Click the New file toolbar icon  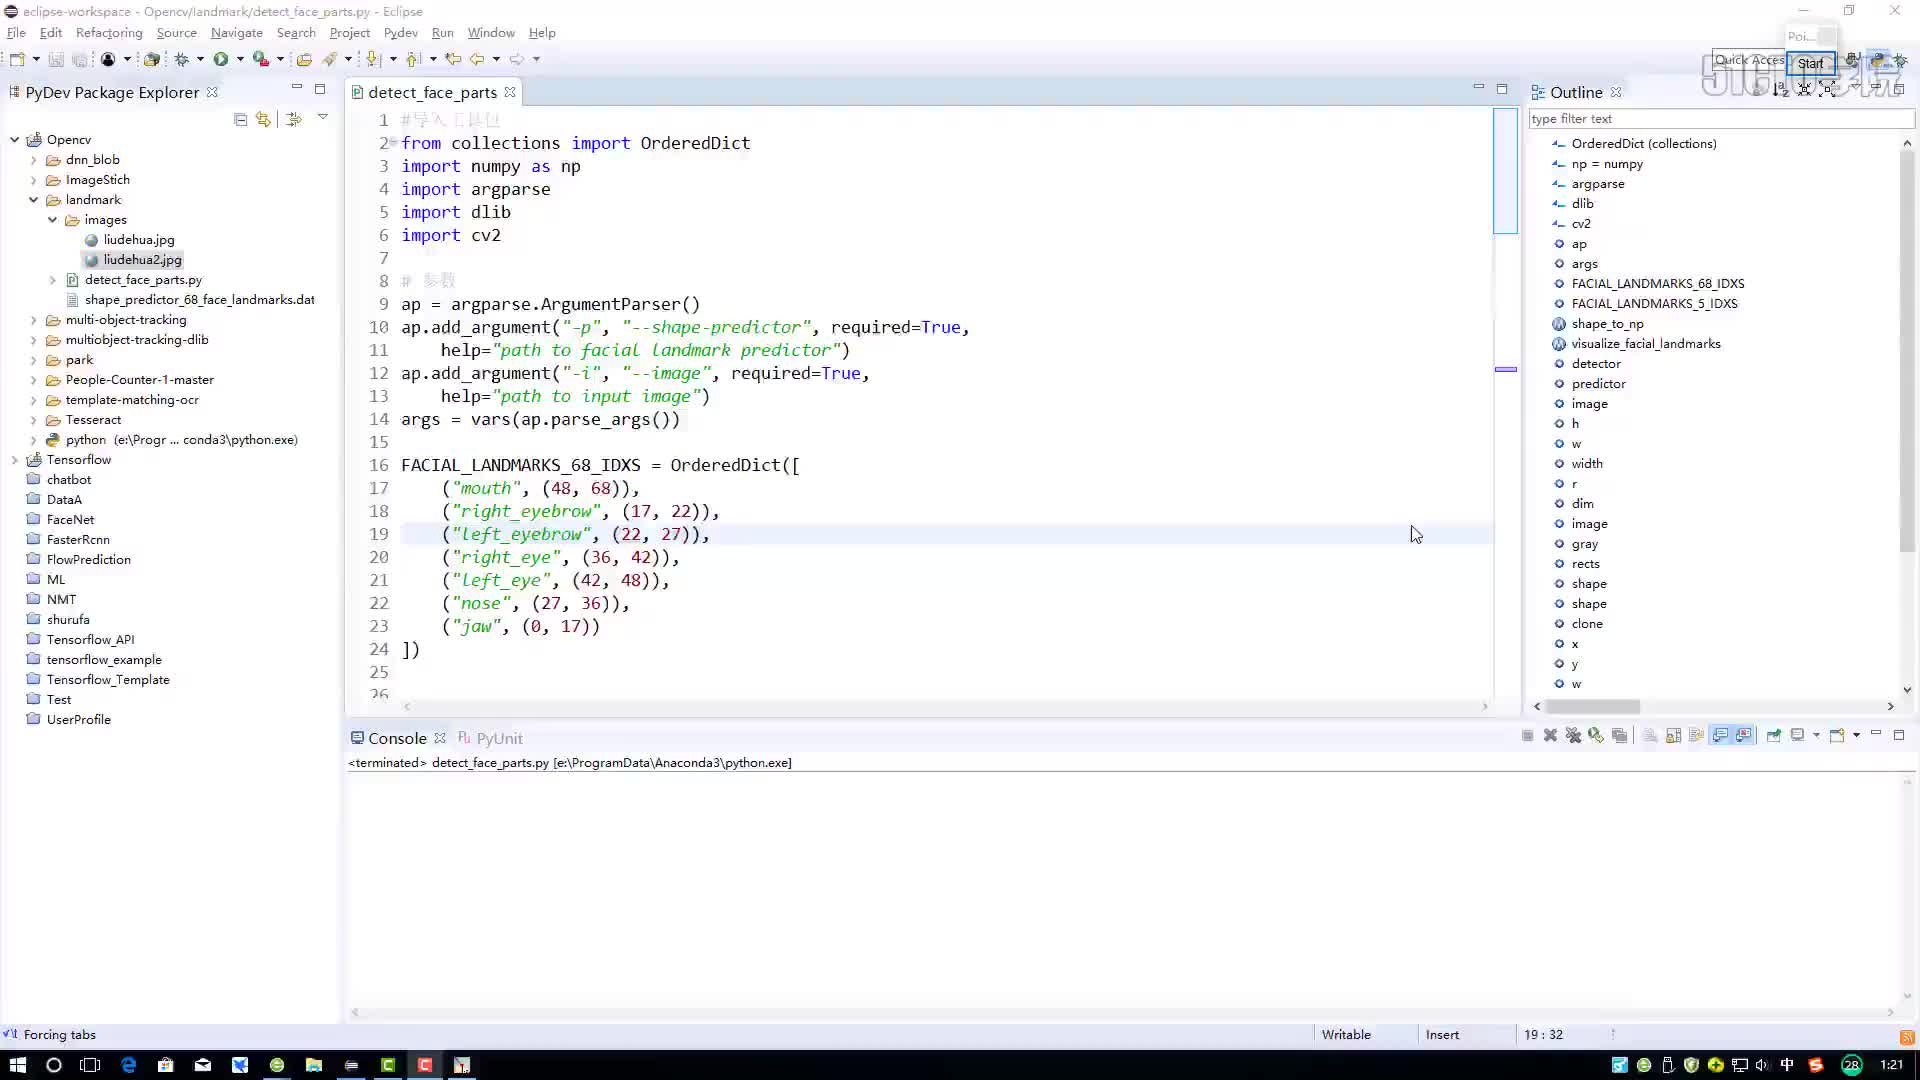pyautogui.click(x=17, y=59)
